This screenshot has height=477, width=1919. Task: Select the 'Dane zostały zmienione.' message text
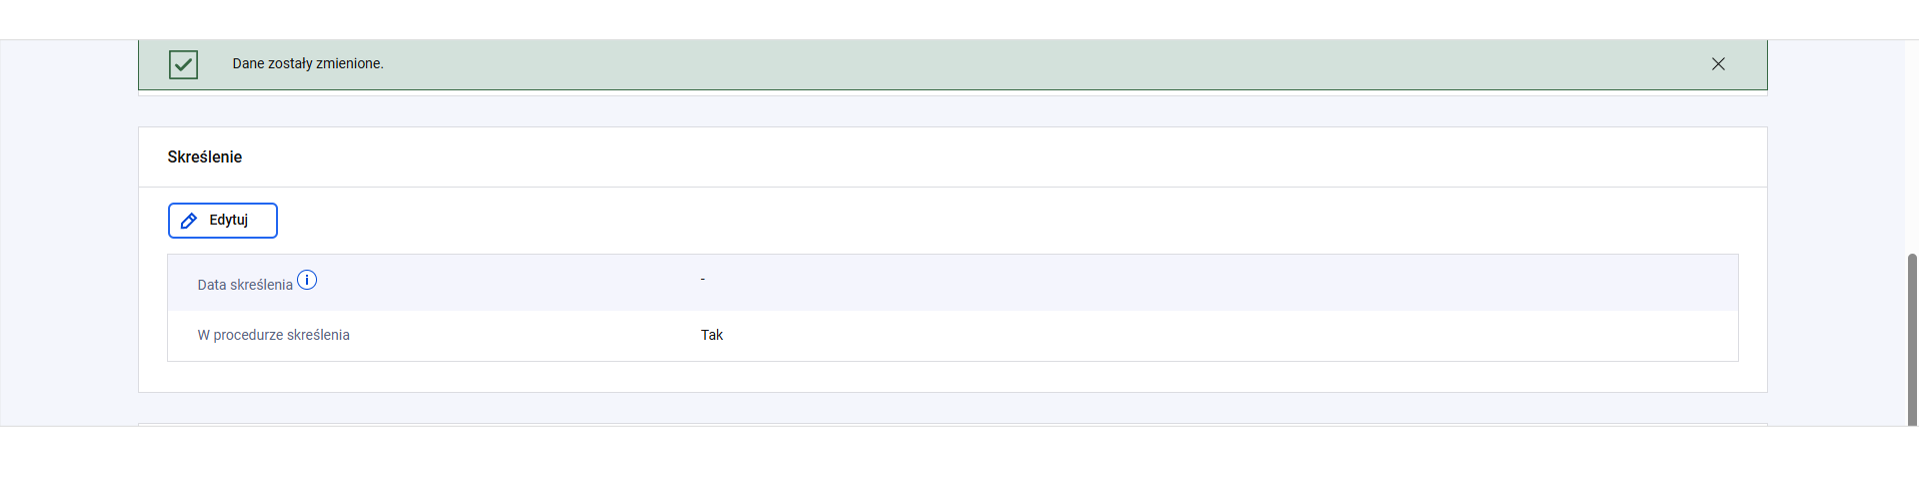[x=308, y=64]
